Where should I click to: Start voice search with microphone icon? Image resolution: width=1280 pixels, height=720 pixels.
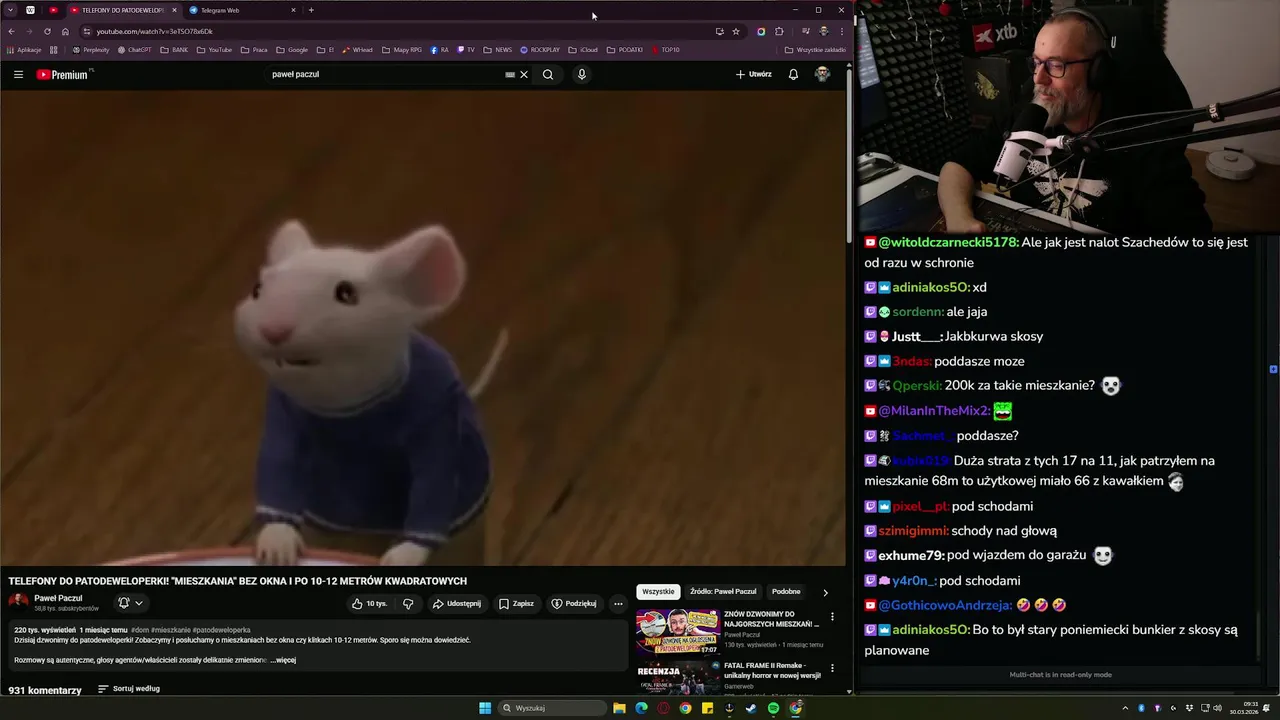click(x=581, y=74)
